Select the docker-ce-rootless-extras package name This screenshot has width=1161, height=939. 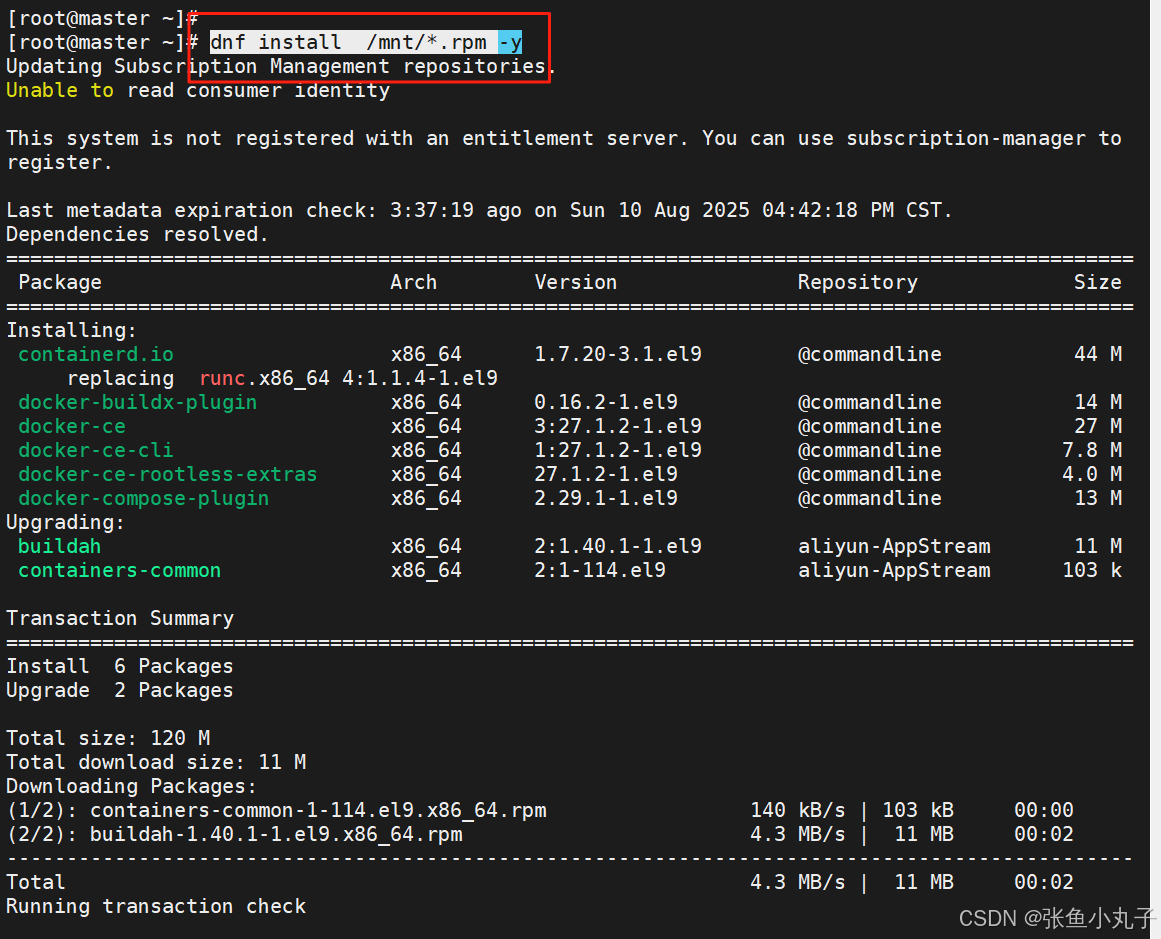167,474
